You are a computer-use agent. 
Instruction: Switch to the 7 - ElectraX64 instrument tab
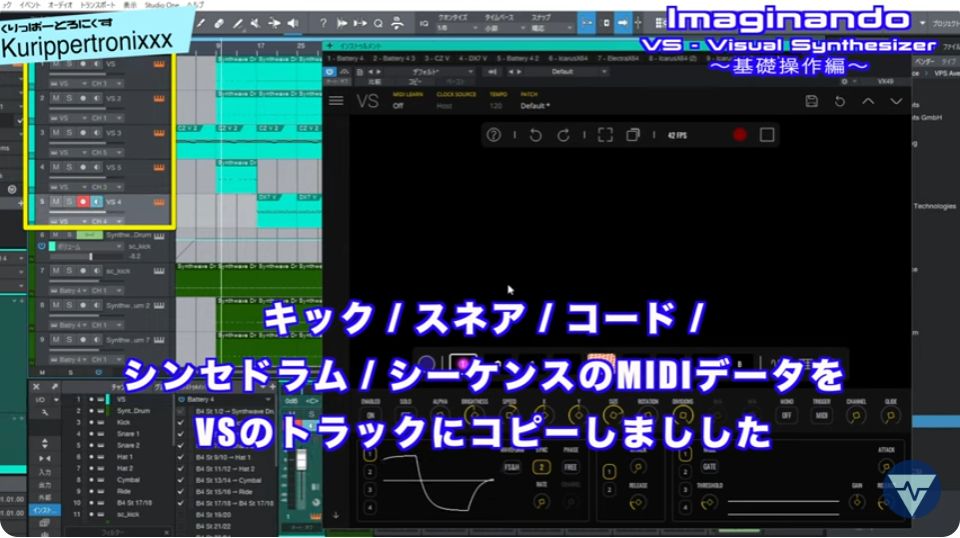pos(618,59)
